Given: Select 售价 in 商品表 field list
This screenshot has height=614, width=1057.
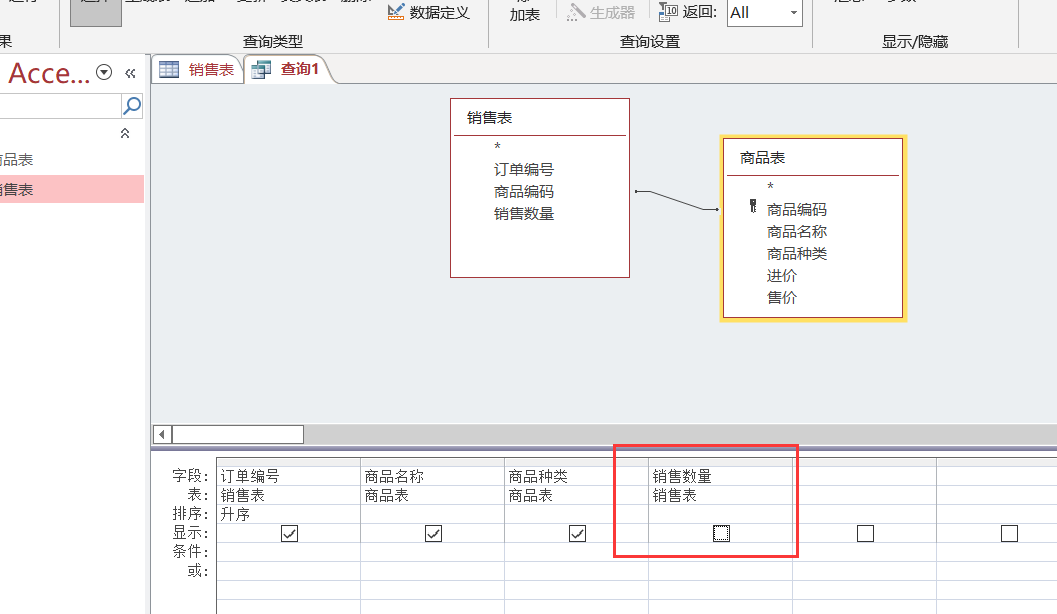Looking at the screenshot, I should click(x=782, y=298).
